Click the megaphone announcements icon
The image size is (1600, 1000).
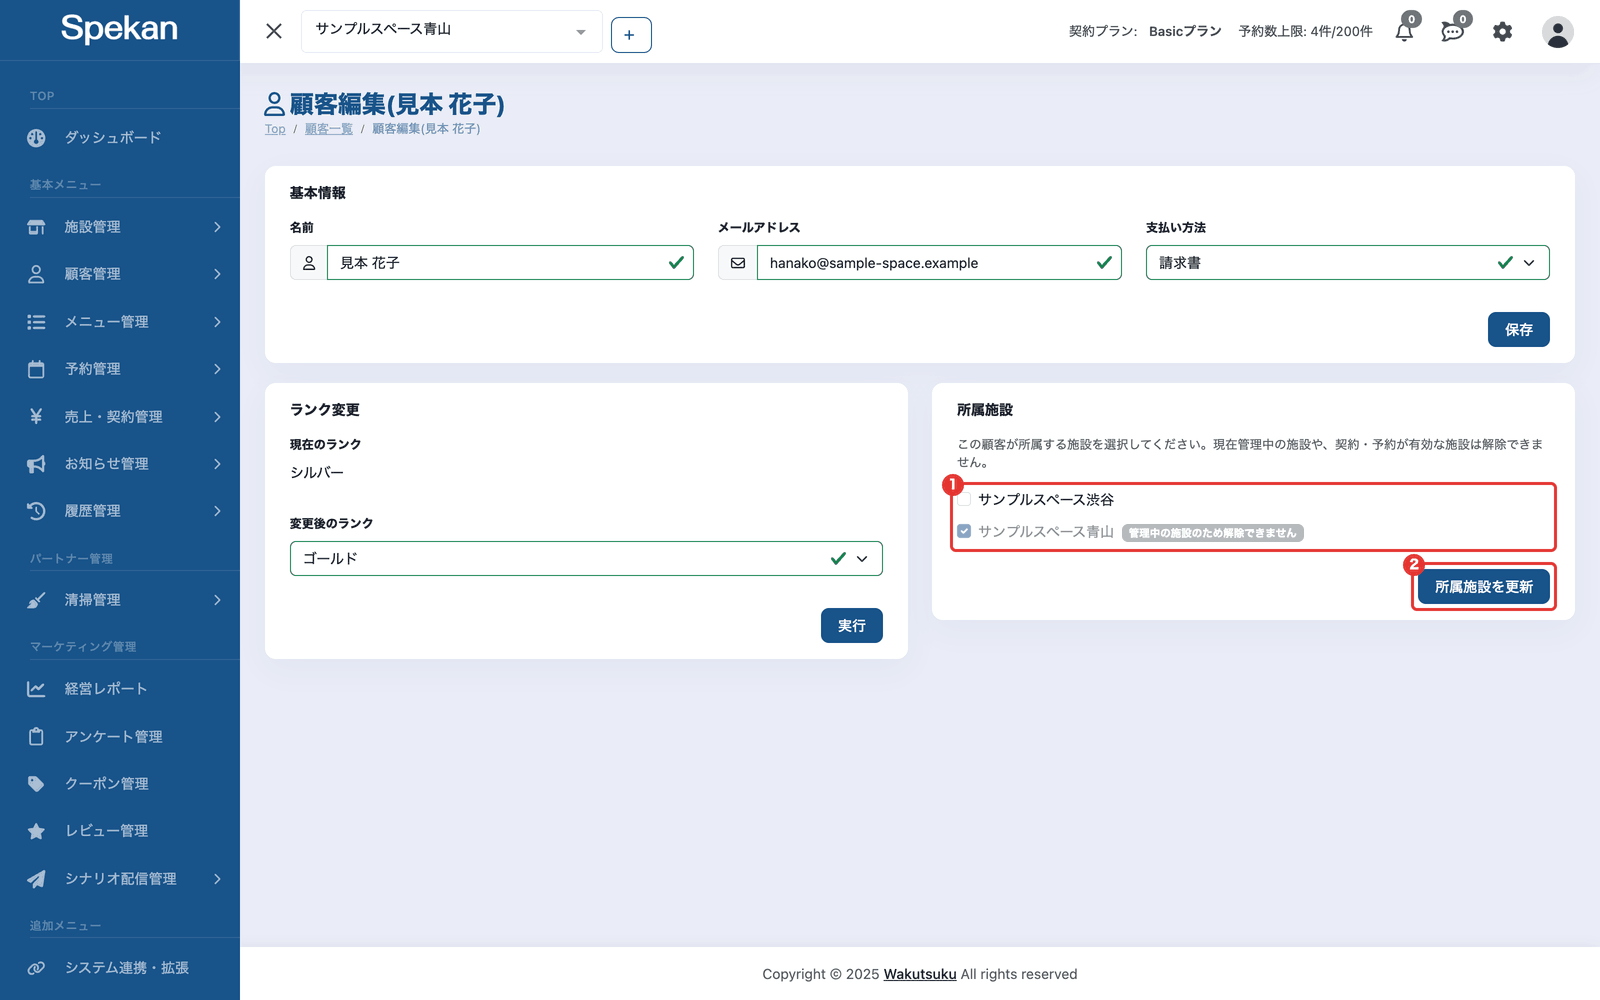36,464
